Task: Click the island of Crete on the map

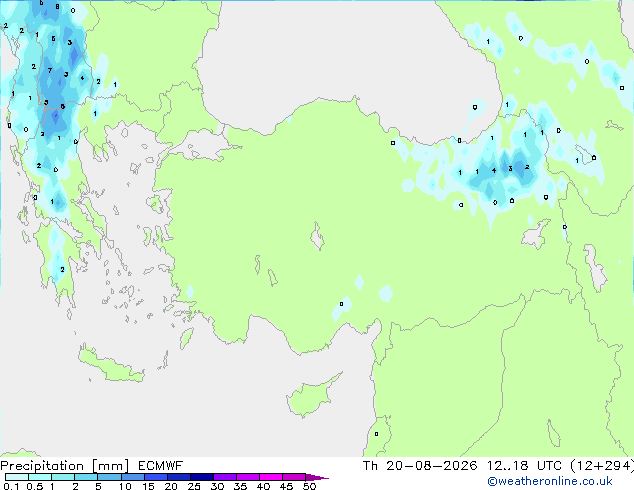Action: click(x=110, y=365)
